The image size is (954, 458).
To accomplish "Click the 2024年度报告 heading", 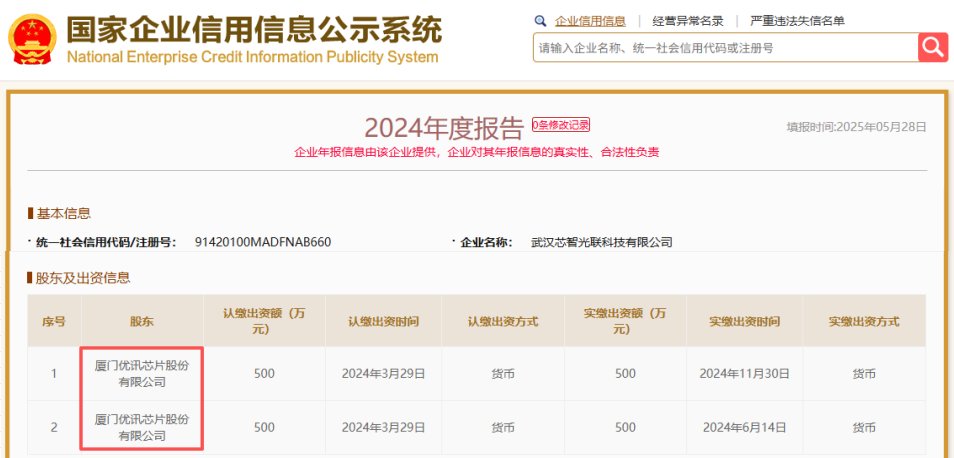I will pos(443,127).
